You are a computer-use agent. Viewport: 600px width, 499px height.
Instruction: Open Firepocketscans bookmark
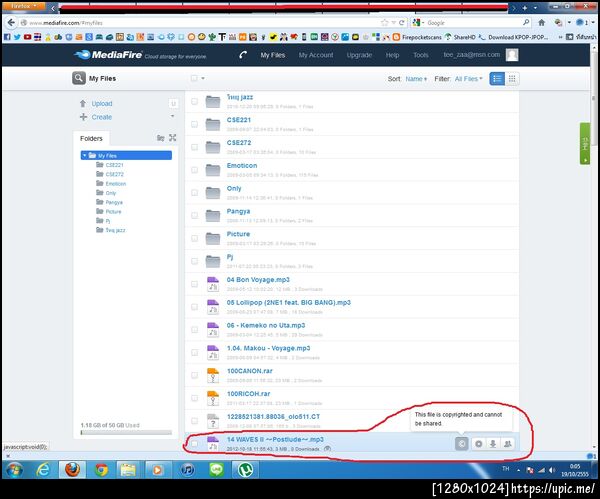[x=417, y=37]
